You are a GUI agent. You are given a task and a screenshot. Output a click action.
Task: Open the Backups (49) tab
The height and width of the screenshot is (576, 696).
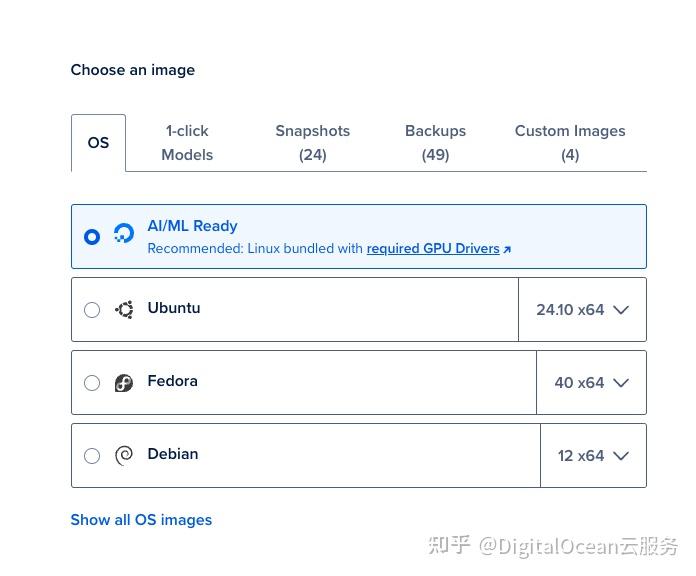(435, 143)
